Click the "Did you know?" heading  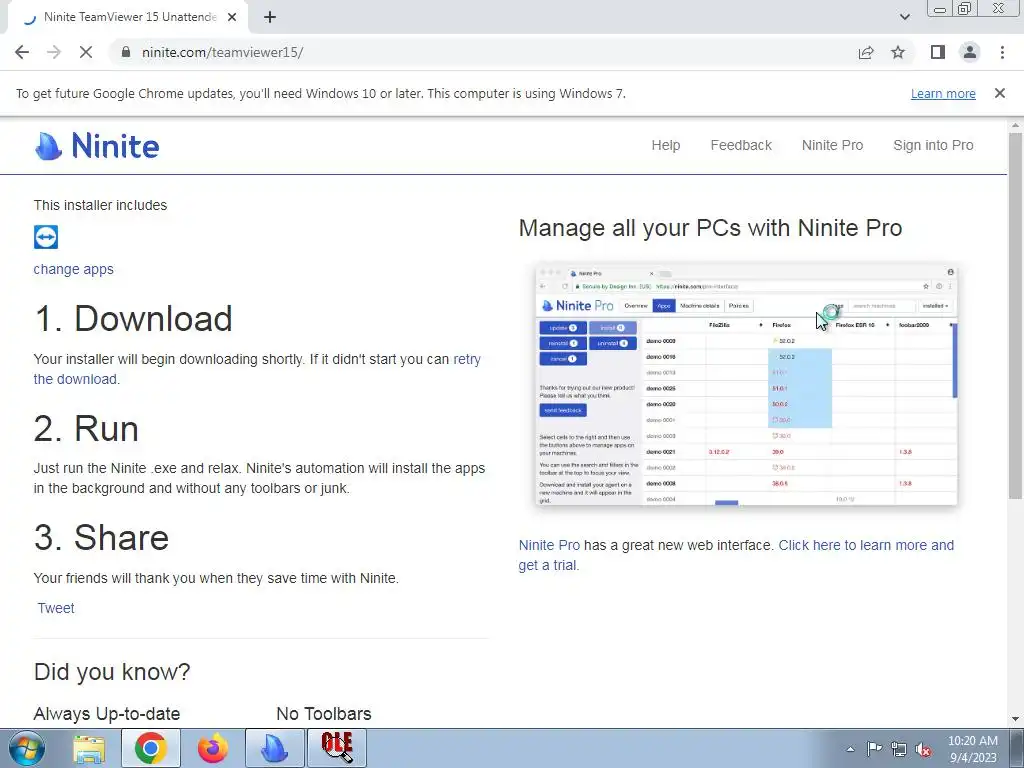click(x=112, y=671)
